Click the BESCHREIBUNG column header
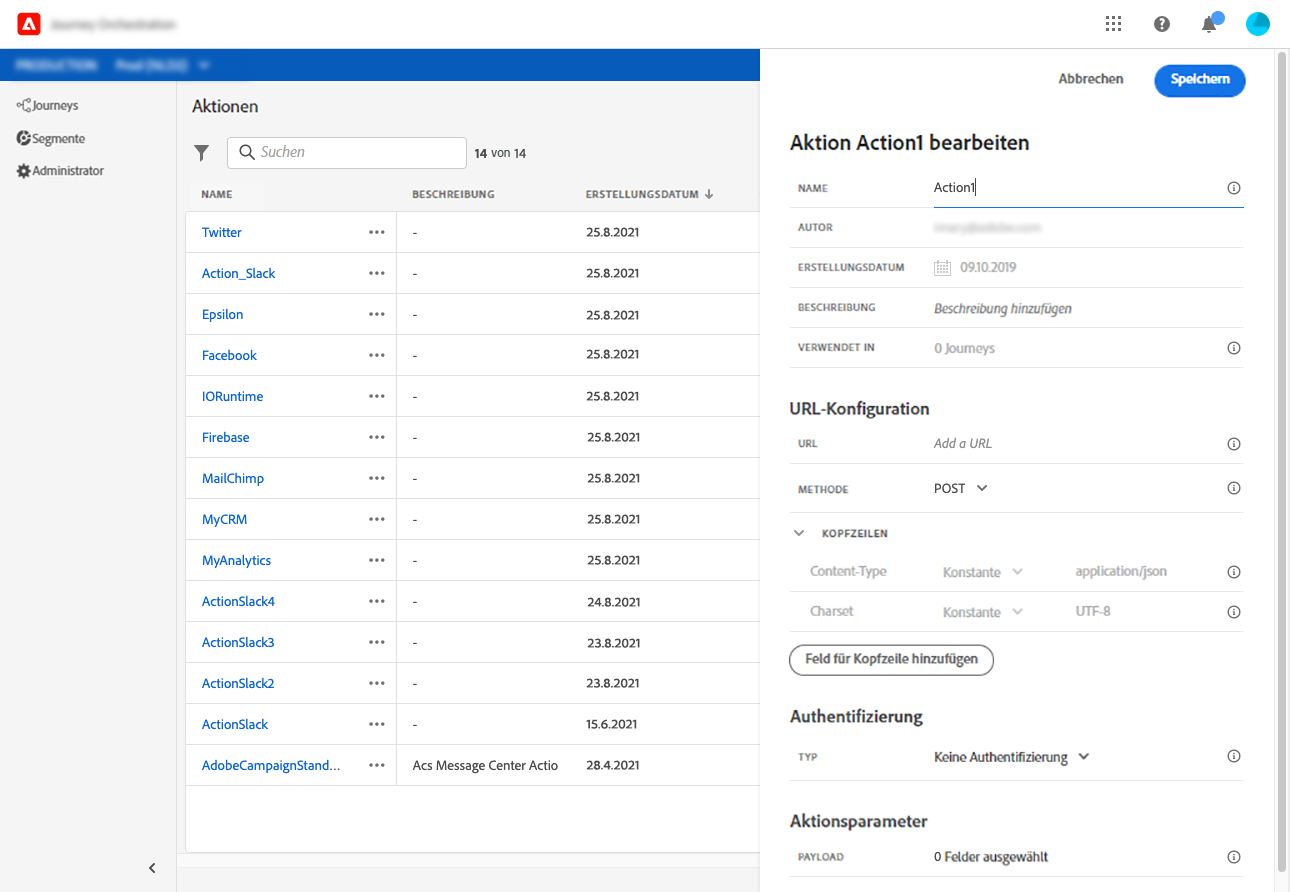Screen dimensions: 1290x892 453,194
